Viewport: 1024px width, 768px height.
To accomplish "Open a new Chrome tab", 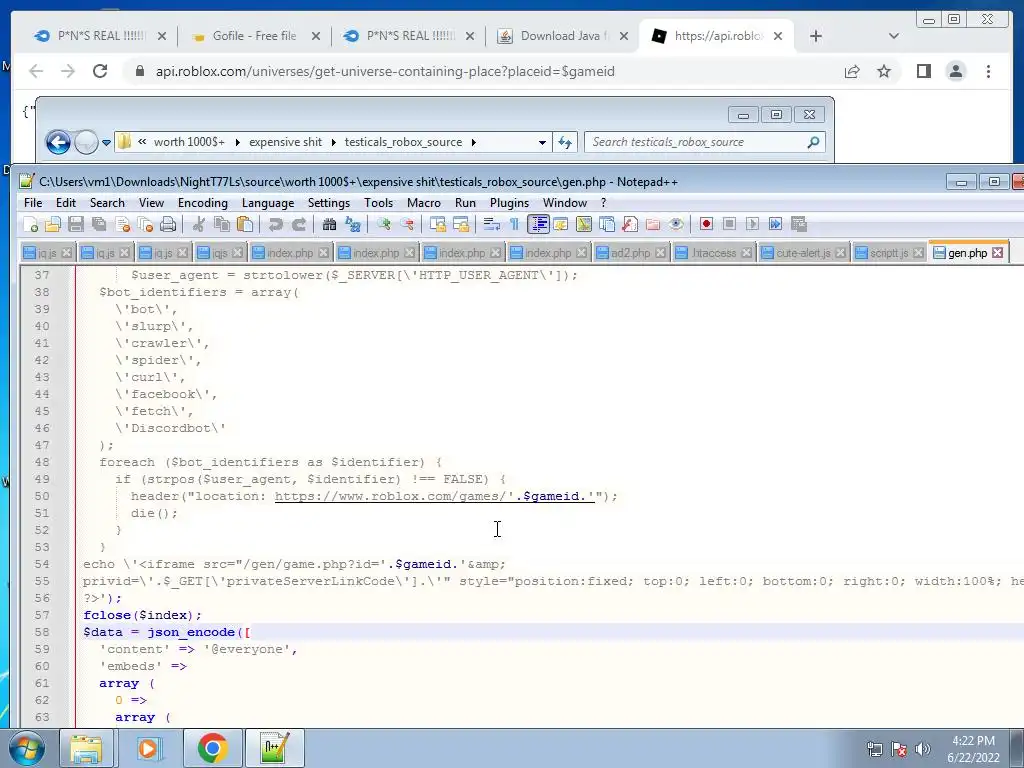I will (x=816, y=36).
